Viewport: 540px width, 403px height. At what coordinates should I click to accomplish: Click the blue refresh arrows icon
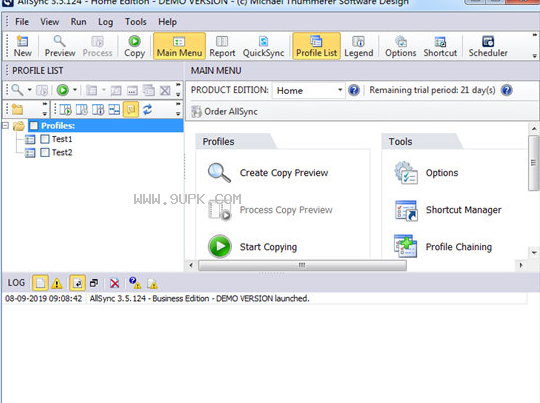148,110
